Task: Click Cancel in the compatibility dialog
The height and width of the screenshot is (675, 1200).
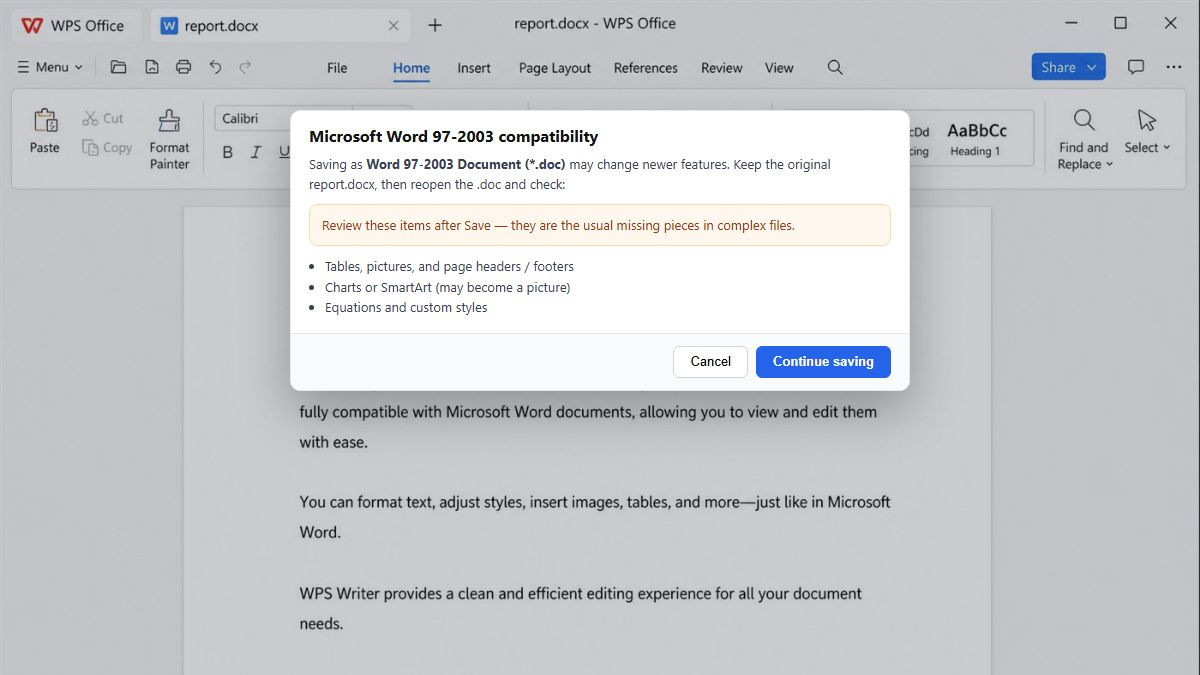Action: [710, 361]
